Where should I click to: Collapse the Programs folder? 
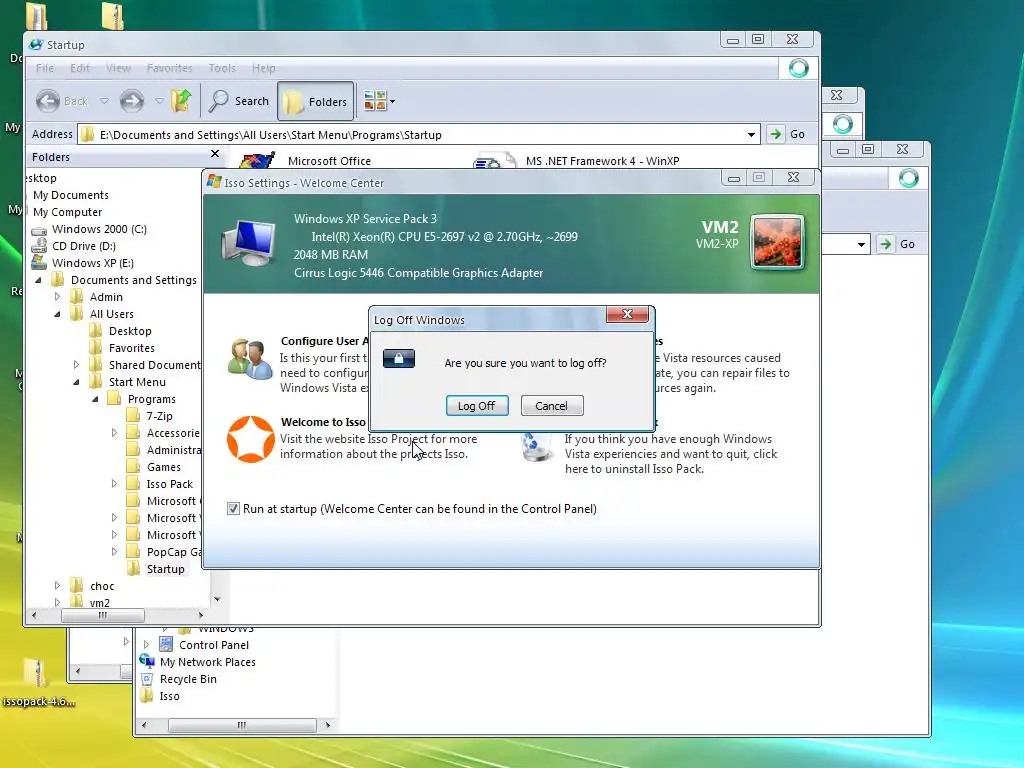(x=95, y=399)
